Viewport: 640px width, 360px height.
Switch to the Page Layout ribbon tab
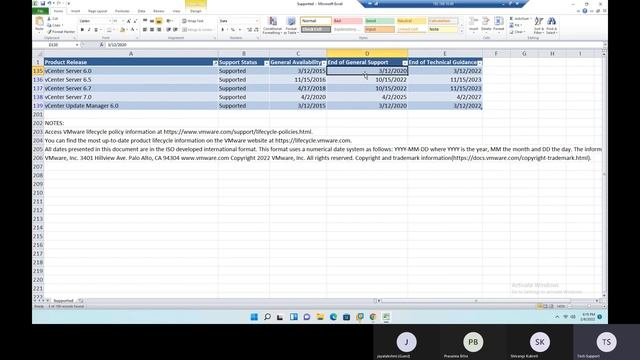[98, 11]
